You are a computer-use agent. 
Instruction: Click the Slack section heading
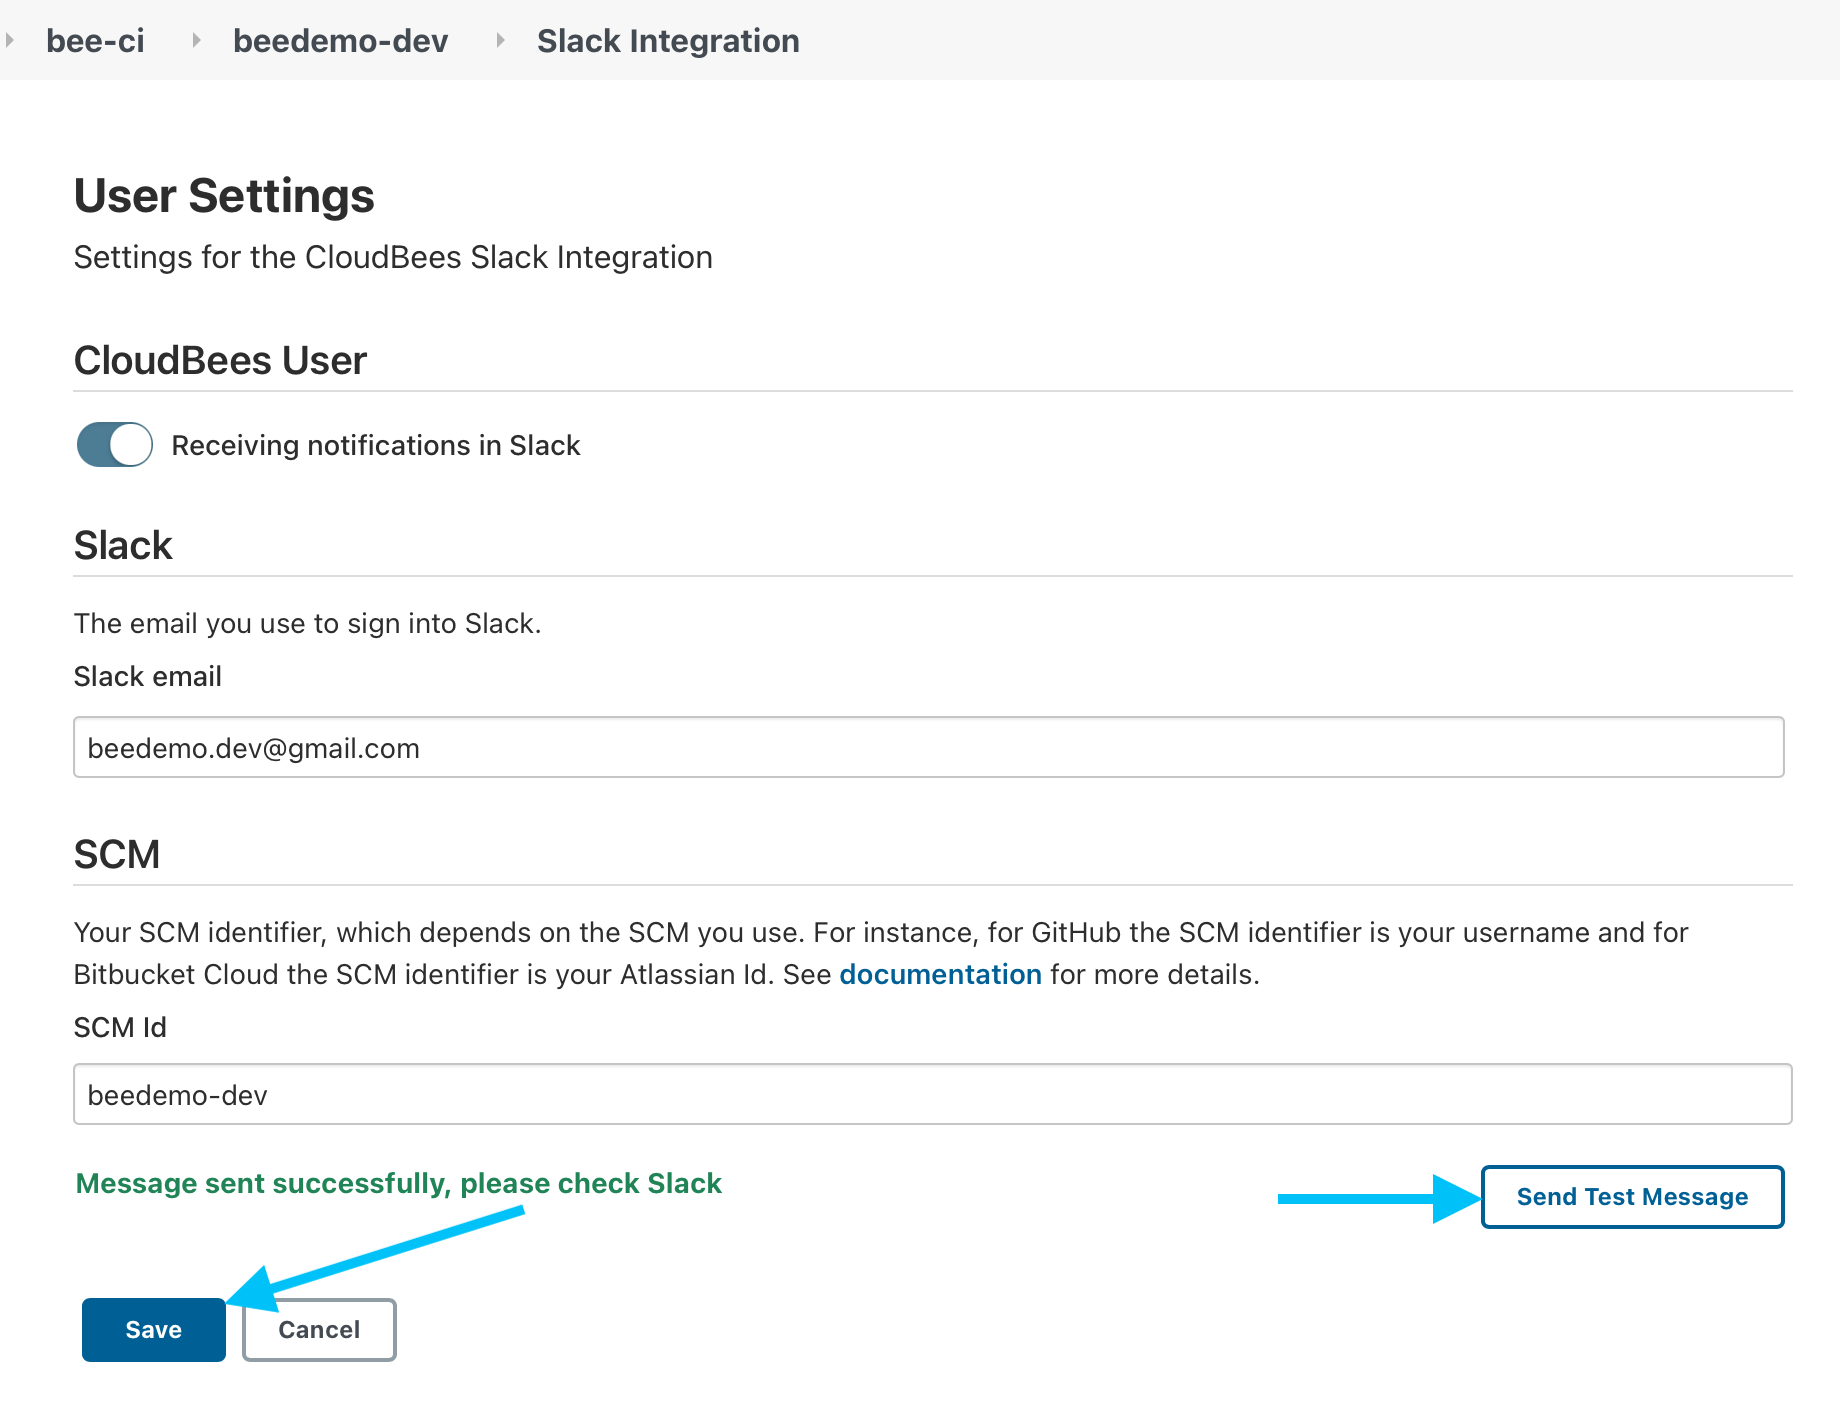[122, 545]
